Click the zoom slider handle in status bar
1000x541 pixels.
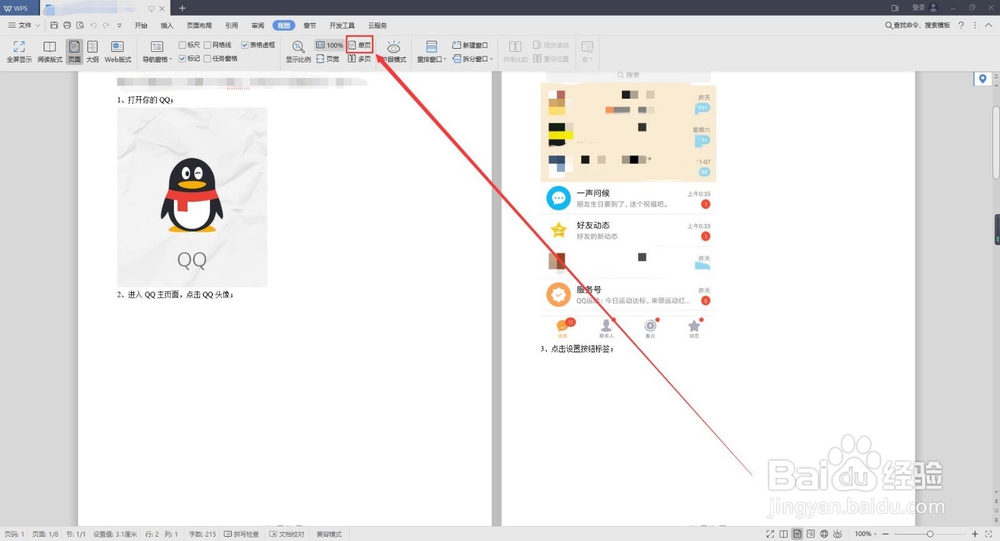tap(930, 534)
